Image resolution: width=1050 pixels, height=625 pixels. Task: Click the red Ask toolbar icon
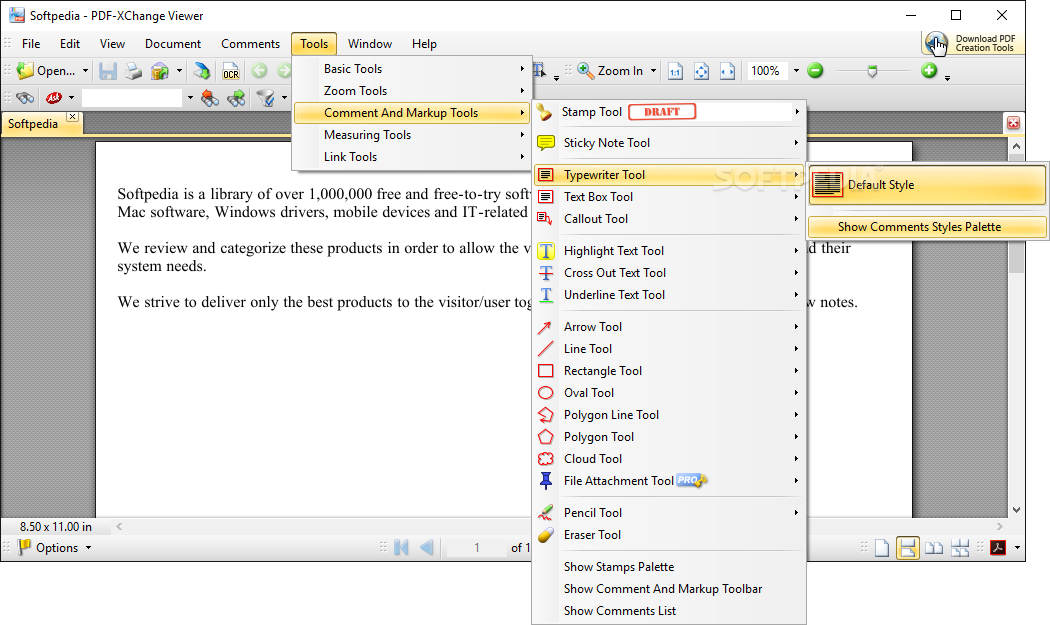(54, 98)
